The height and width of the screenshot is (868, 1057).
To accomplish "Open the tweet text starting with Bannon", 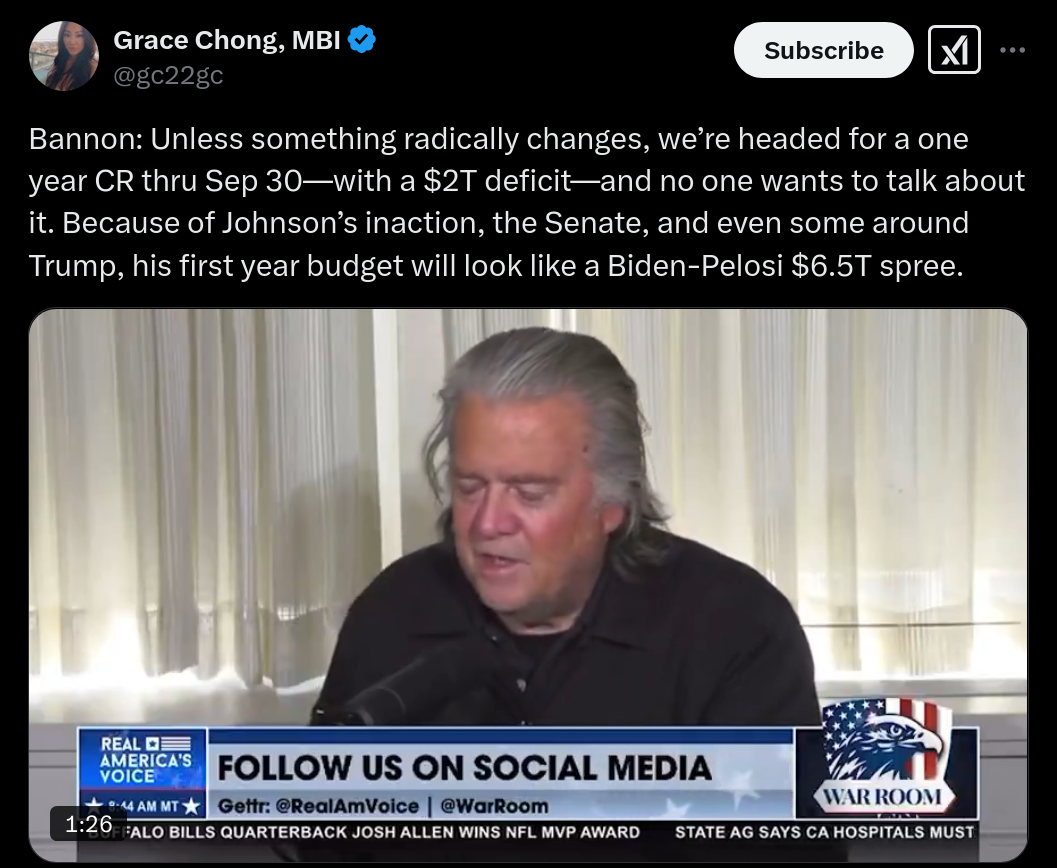I will pos(527,202).
